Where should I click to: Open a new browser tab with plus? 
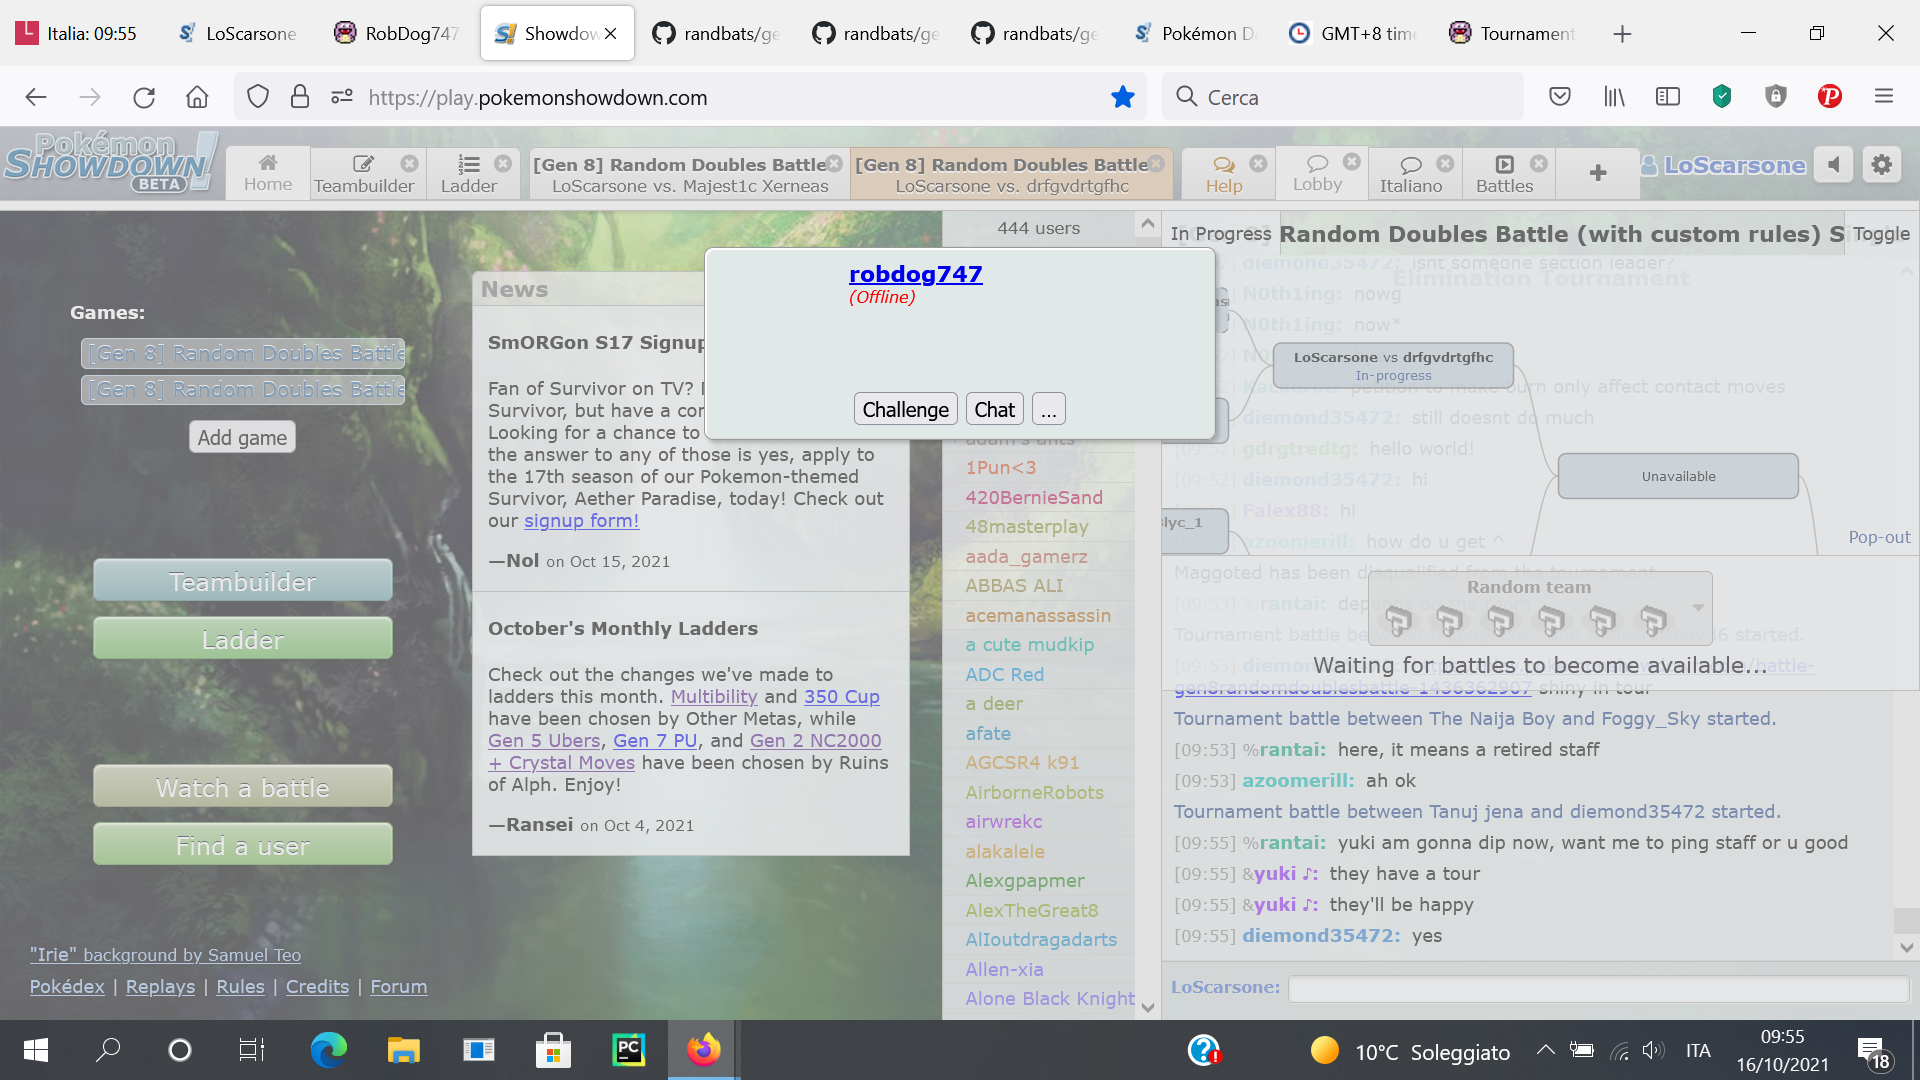tap(1622, 34)
